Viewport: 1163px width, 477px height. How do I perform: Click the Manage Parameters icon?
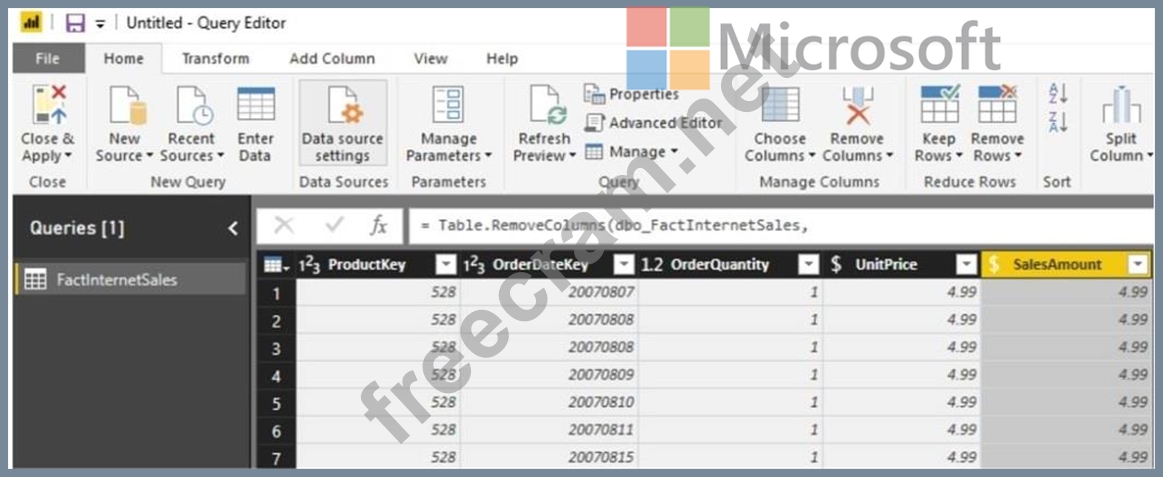tap(449, 104)
